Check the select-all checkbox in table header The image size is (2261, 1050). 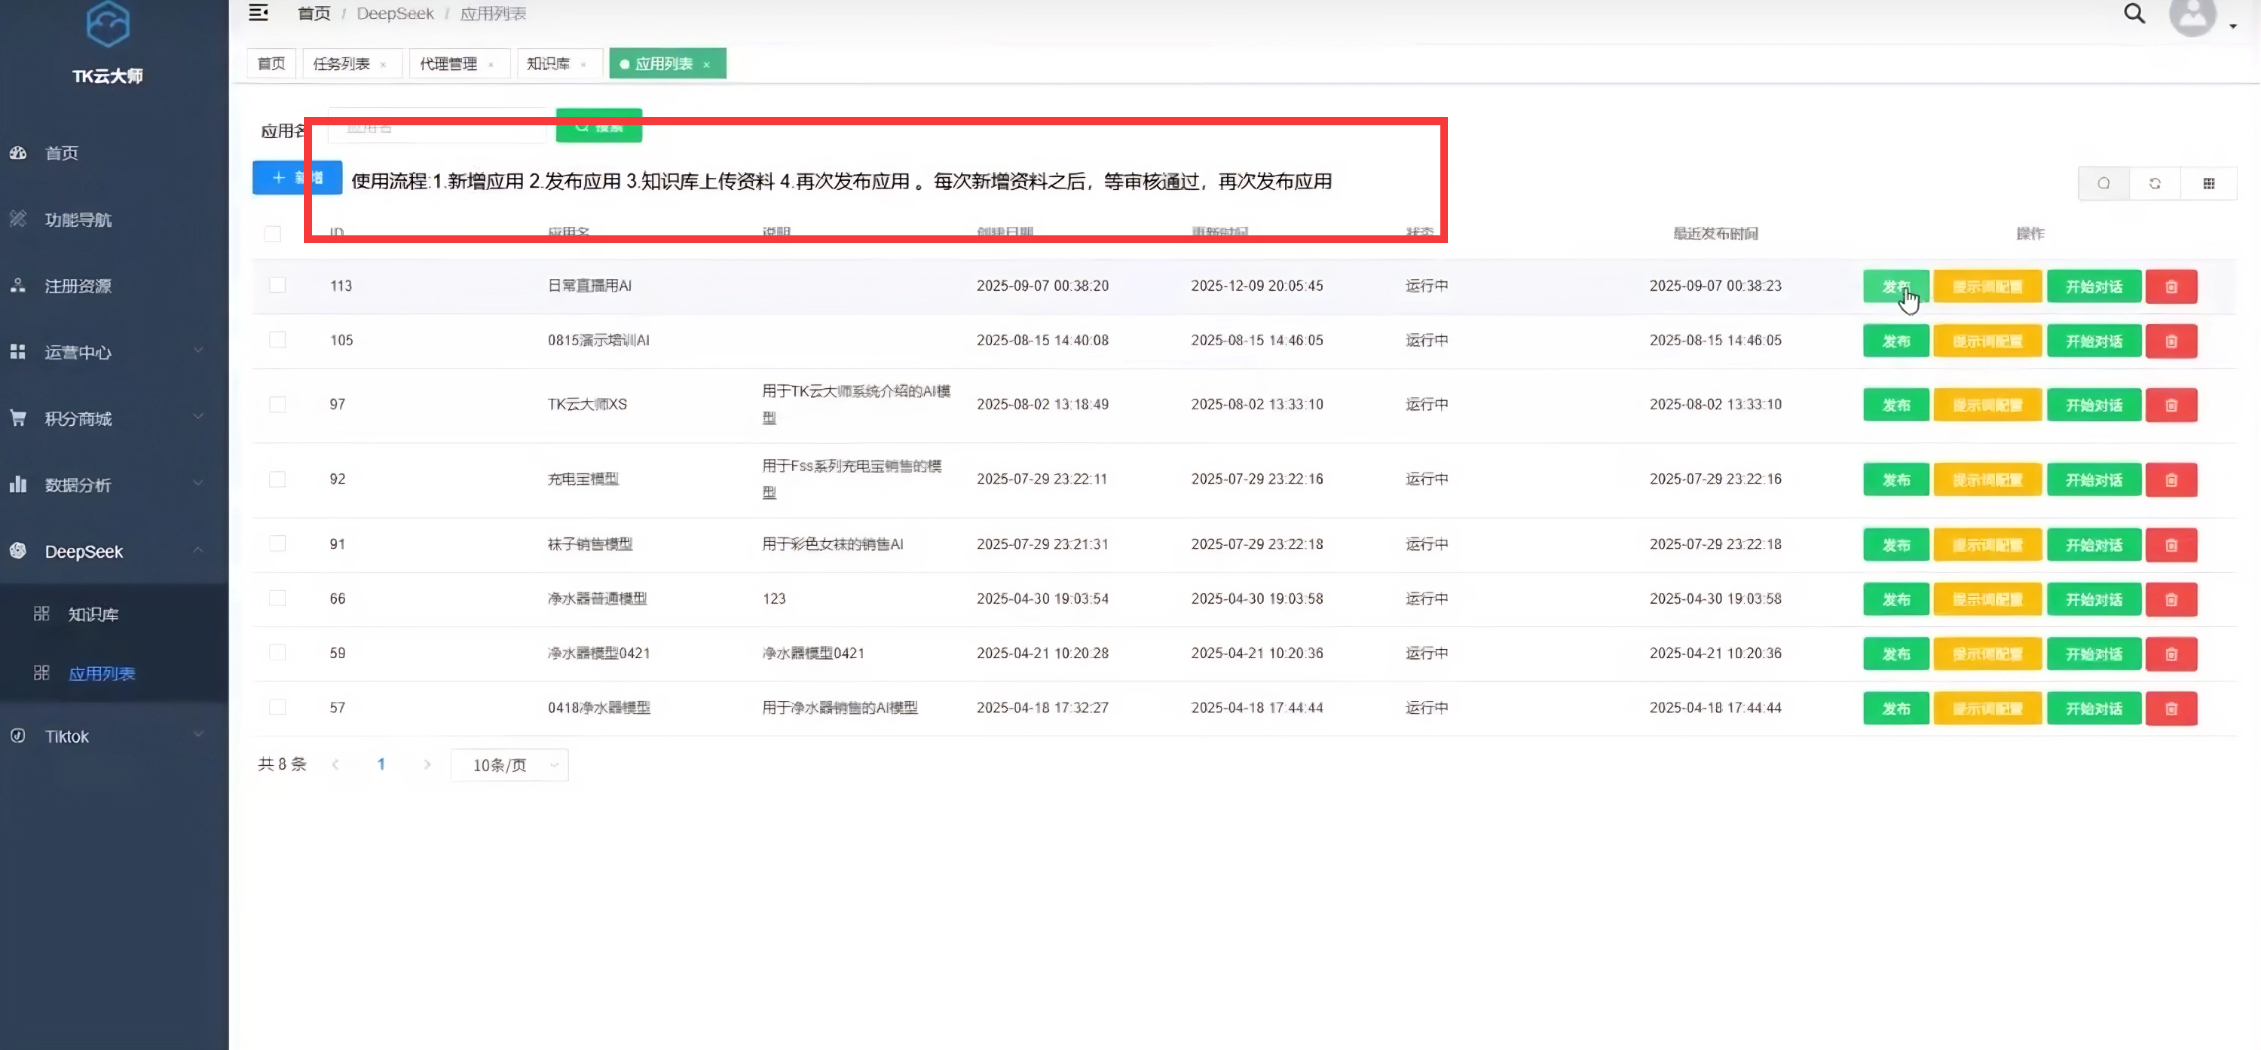point(274,233)
